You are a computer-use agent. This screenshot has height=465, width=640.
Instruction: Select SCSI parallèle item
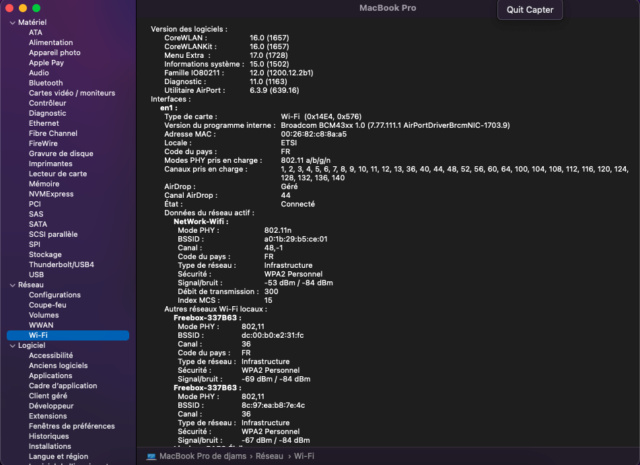(x=53, y=234)
